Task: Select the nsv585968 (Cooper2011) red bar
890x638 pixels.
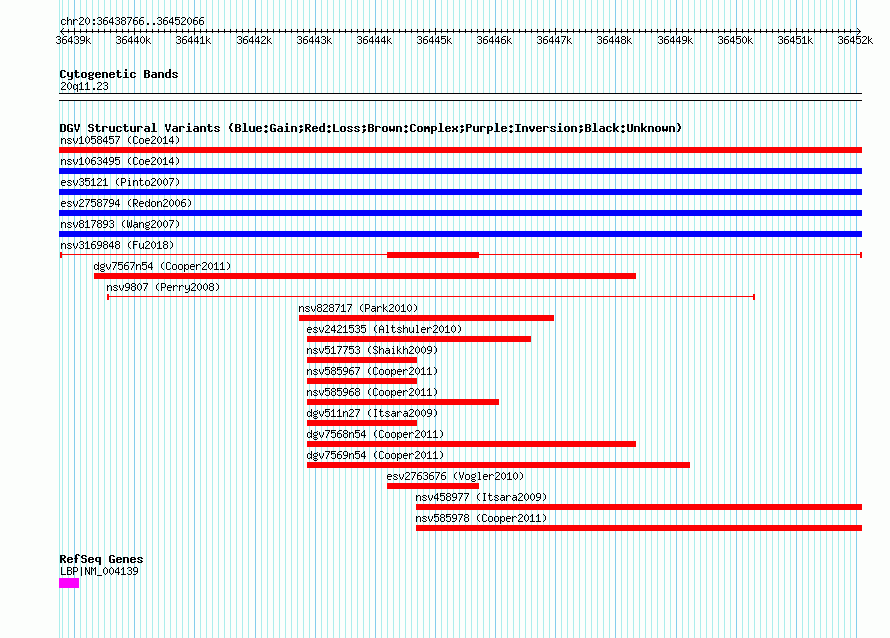Action: pos(403,402)
